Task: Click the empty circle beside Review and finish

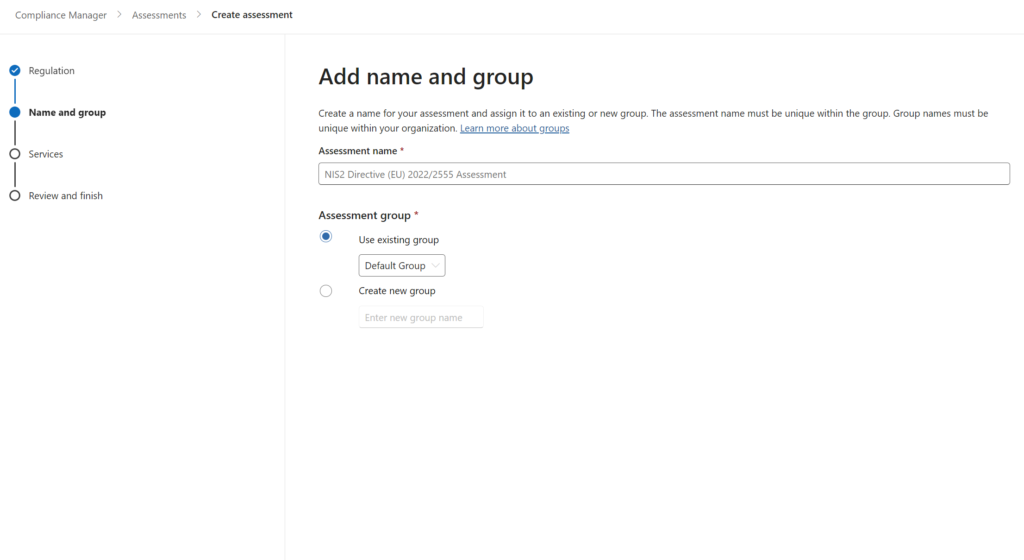Action: (15, 196)
